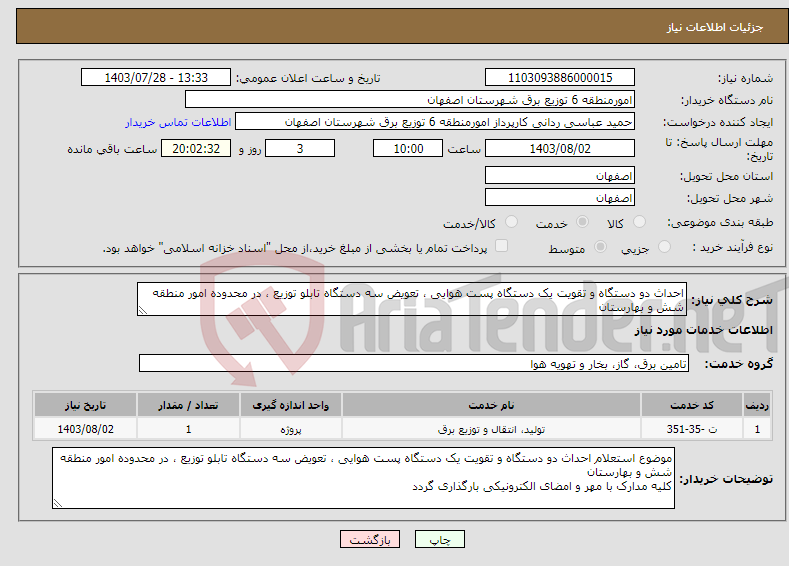Click the service name cell تولید، انتقال و توزیع برق
Image resolution: width=789 pixels, height=566 pixels.
click(491, 429)
